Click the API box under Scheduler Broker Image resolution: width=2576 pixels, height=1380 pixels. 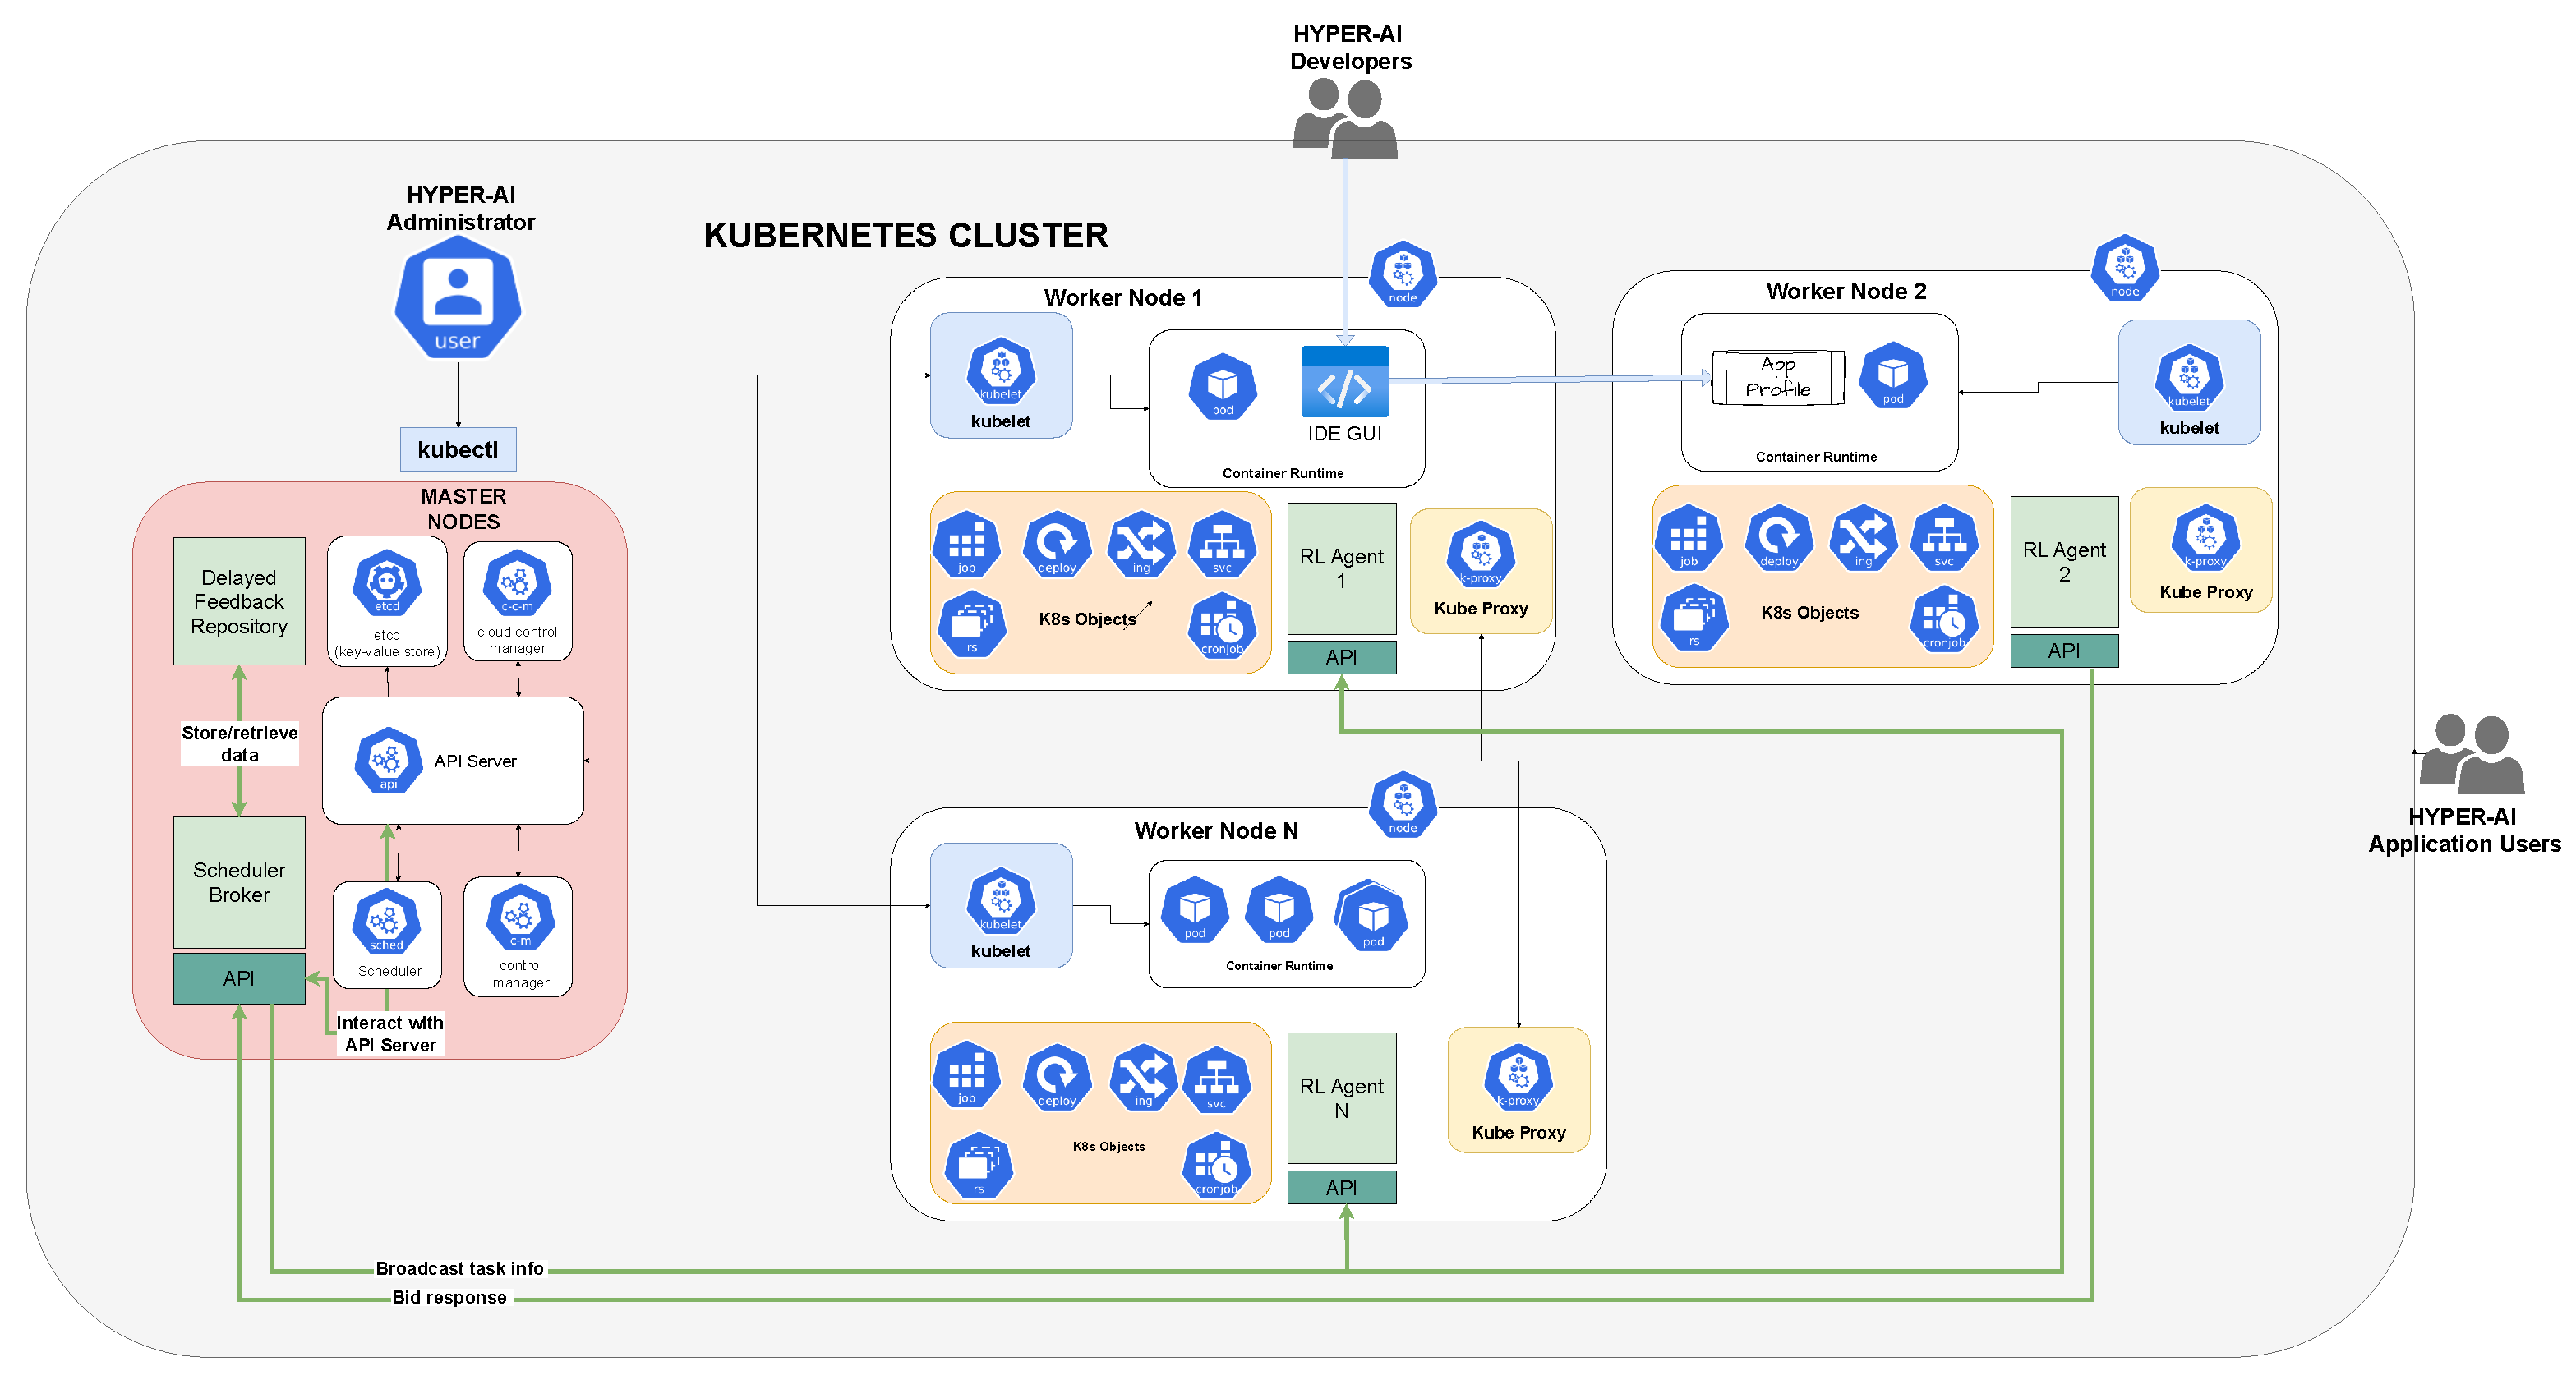coord(239,978)
